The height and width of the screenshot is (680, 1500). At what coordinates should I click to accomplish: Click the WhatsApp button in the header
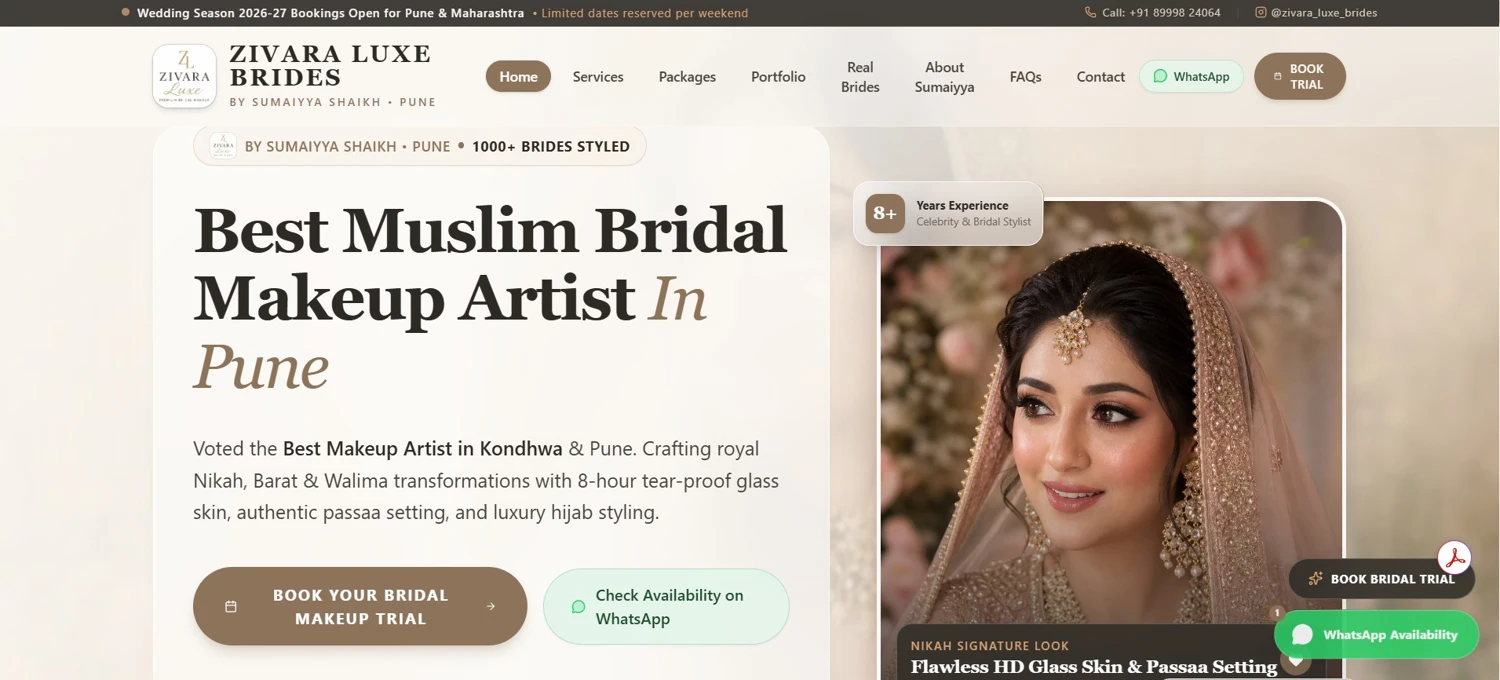pos(1191,76)
